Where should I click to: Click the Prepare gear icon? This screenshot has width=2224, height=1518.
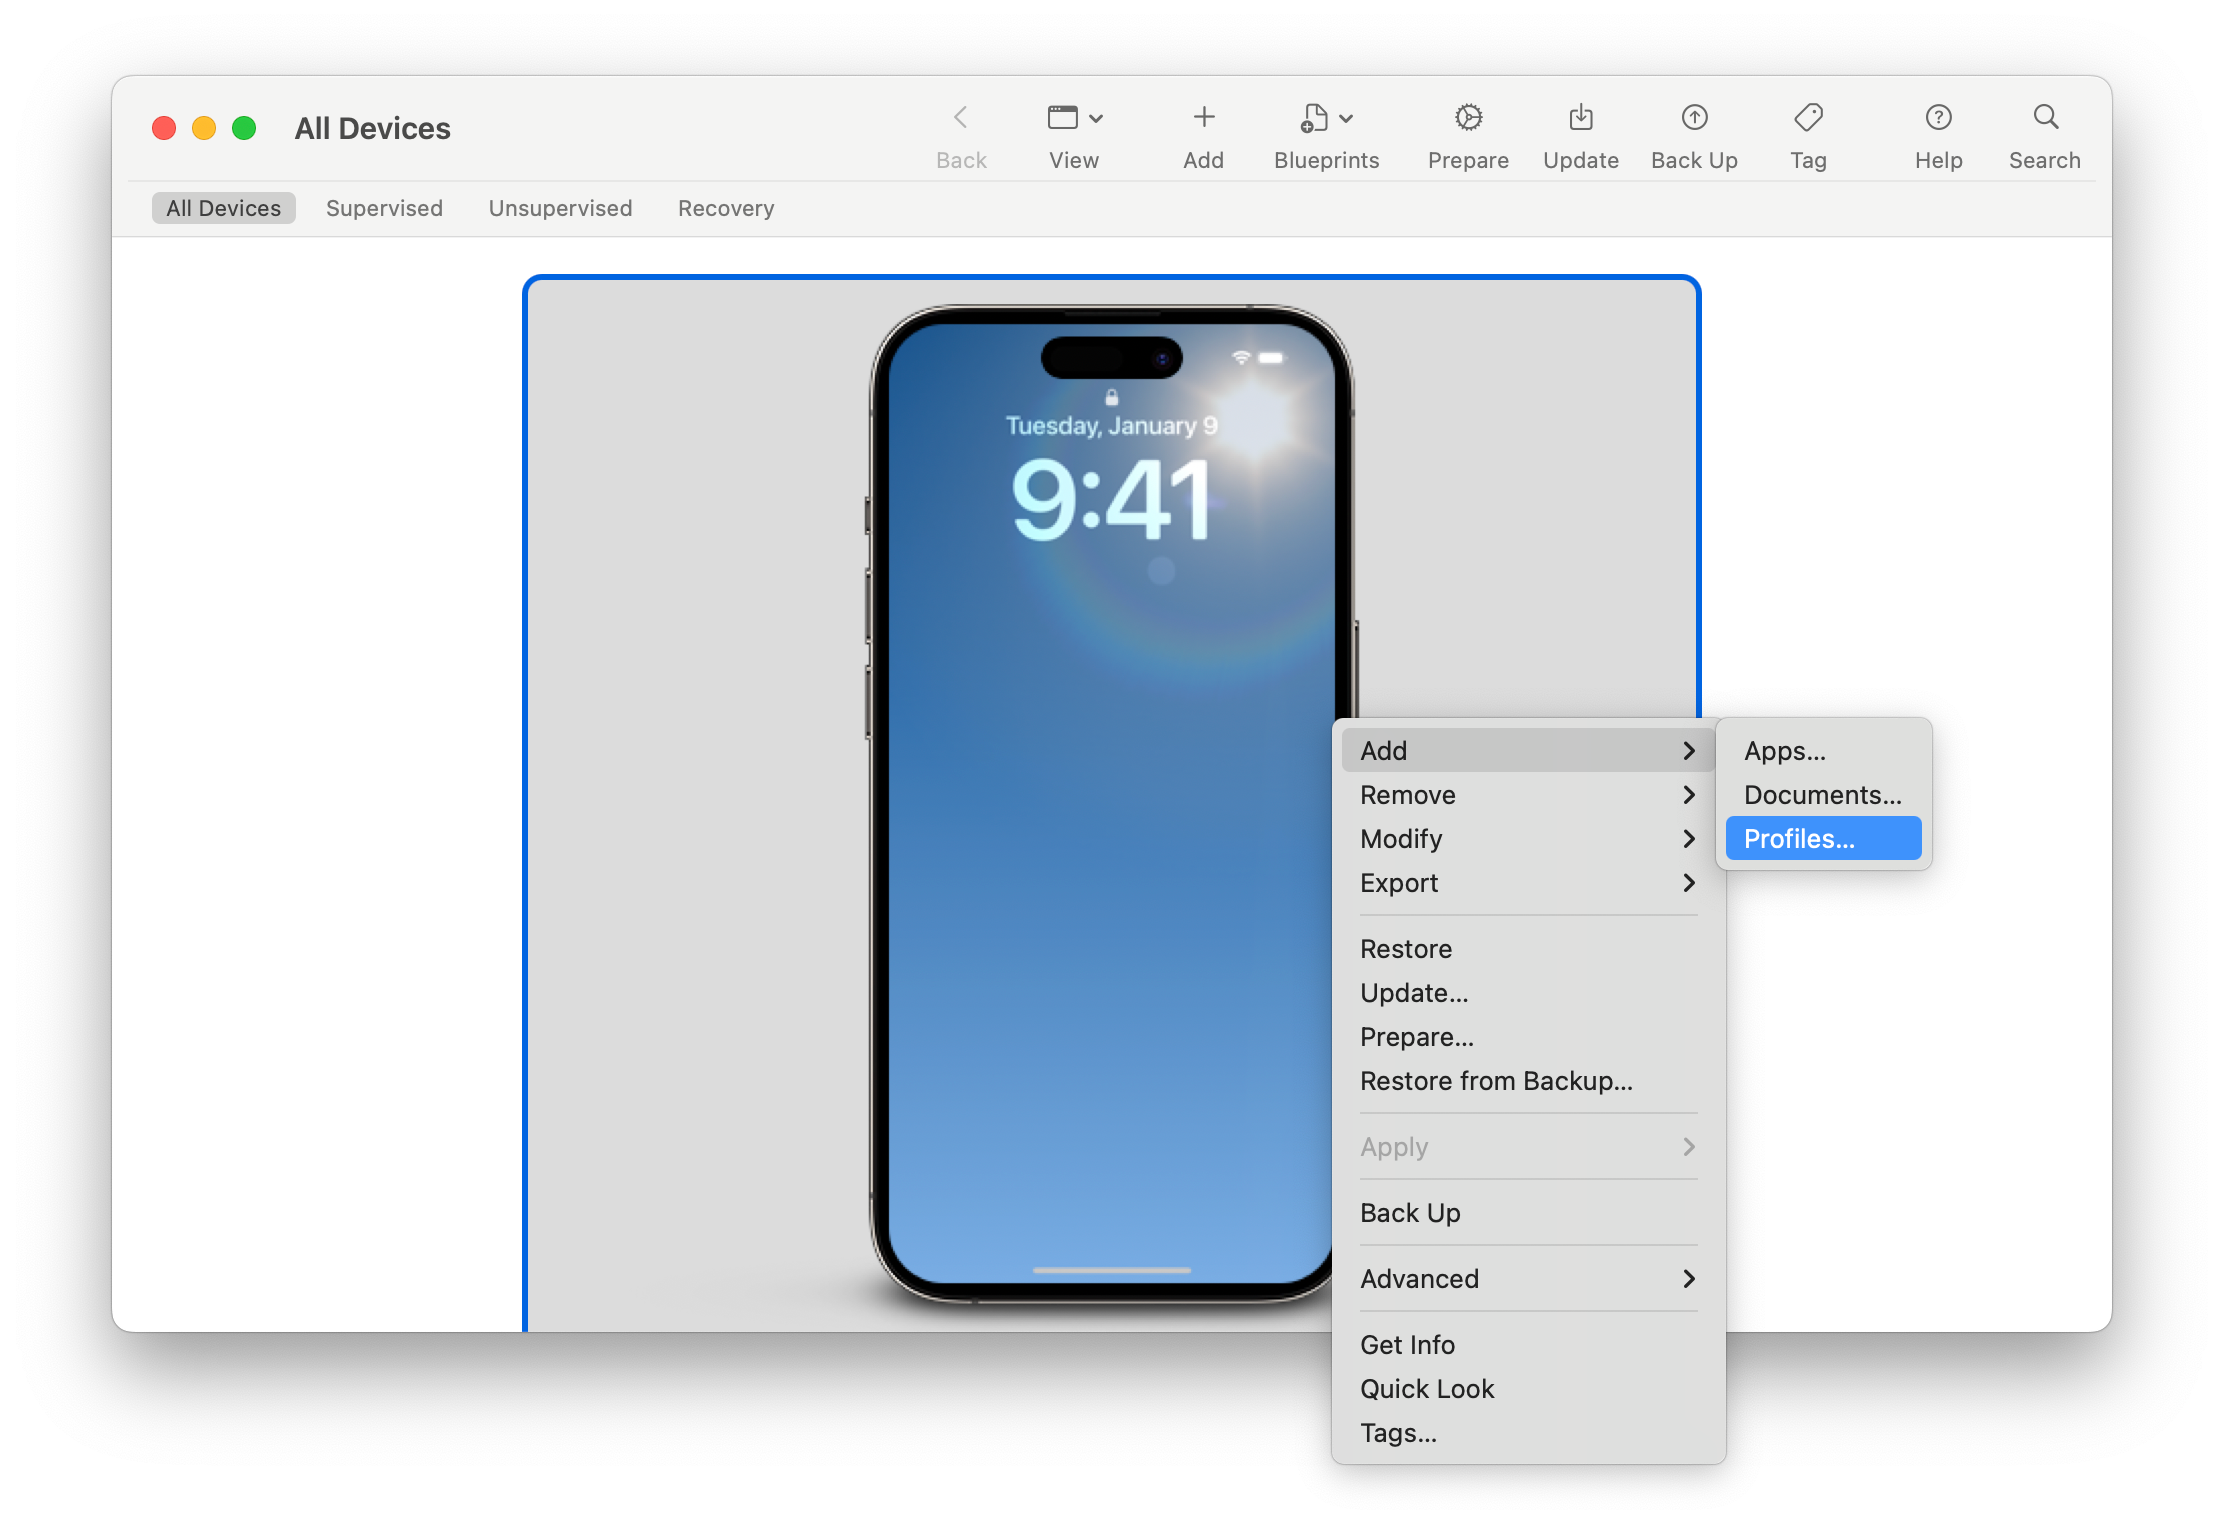(x=1468, y=118)
